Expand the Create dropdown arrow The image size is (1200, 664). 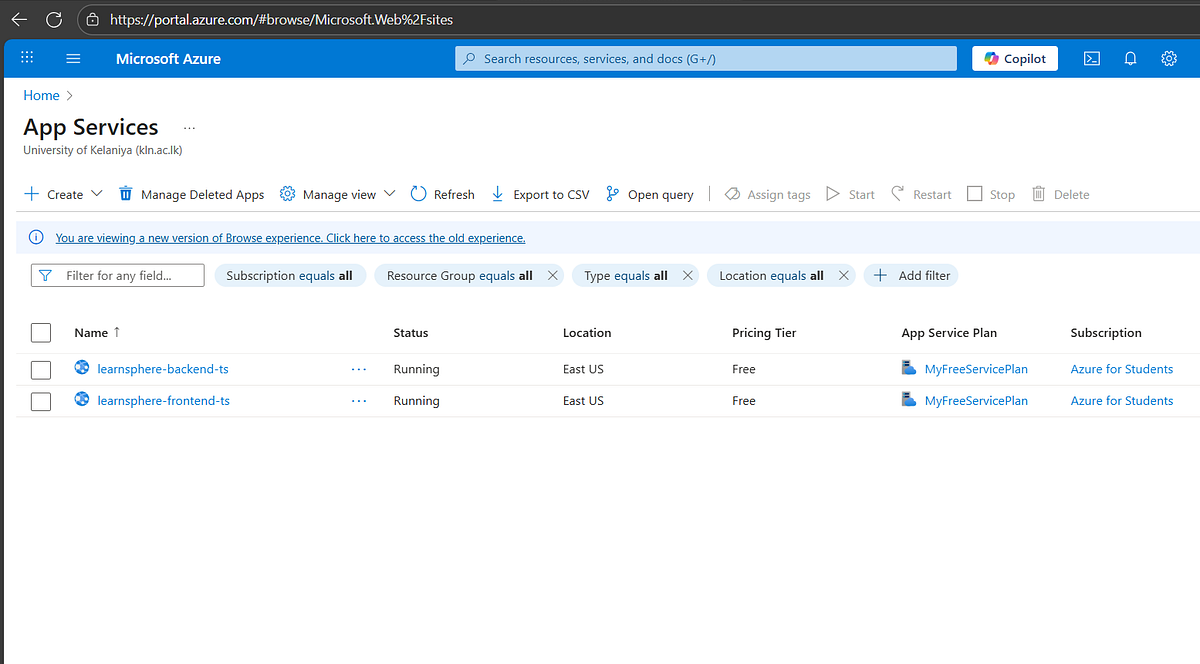(96, 193)
